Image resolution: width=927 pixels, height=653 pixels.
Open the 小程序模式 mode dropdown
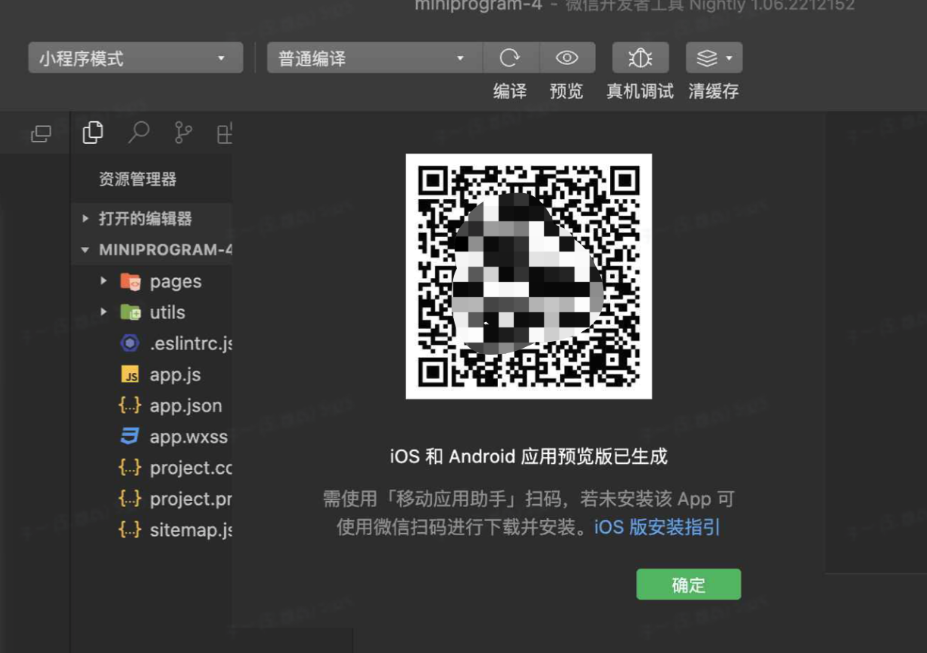(135, 58)
